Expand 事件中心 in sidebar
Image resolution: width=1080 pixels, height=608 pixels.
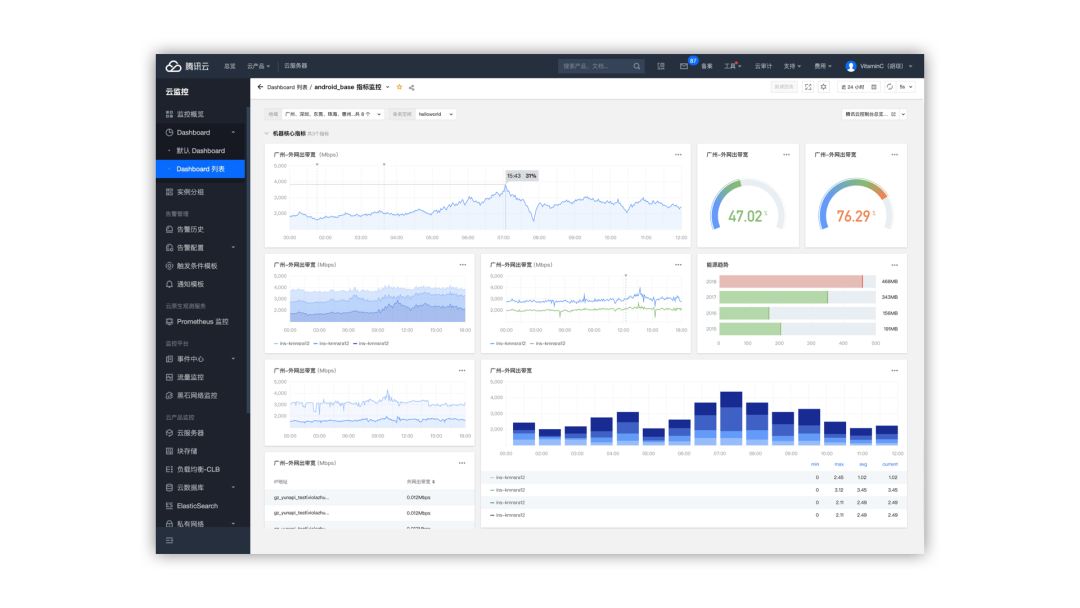click(233, 359)
